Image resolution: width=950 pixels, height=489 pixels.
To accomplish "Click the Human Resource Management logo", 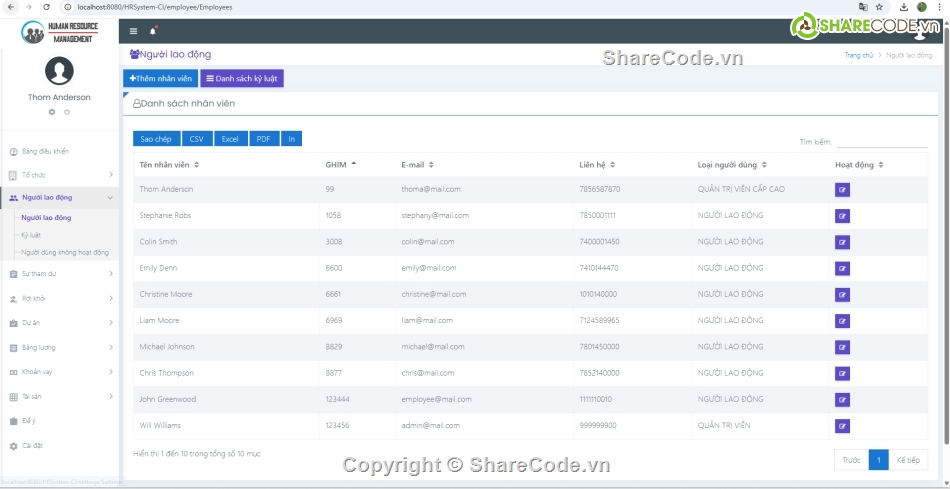I will click(59, 32).
